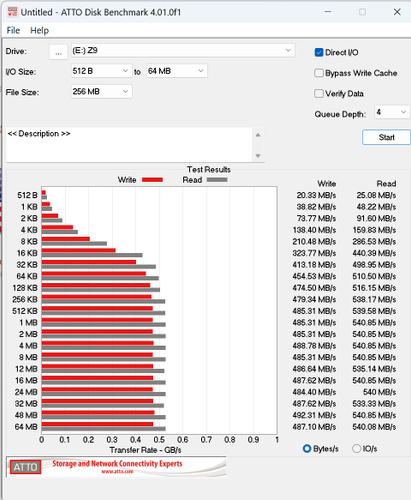Click the 64 MB chart row label

pos(26,427)
